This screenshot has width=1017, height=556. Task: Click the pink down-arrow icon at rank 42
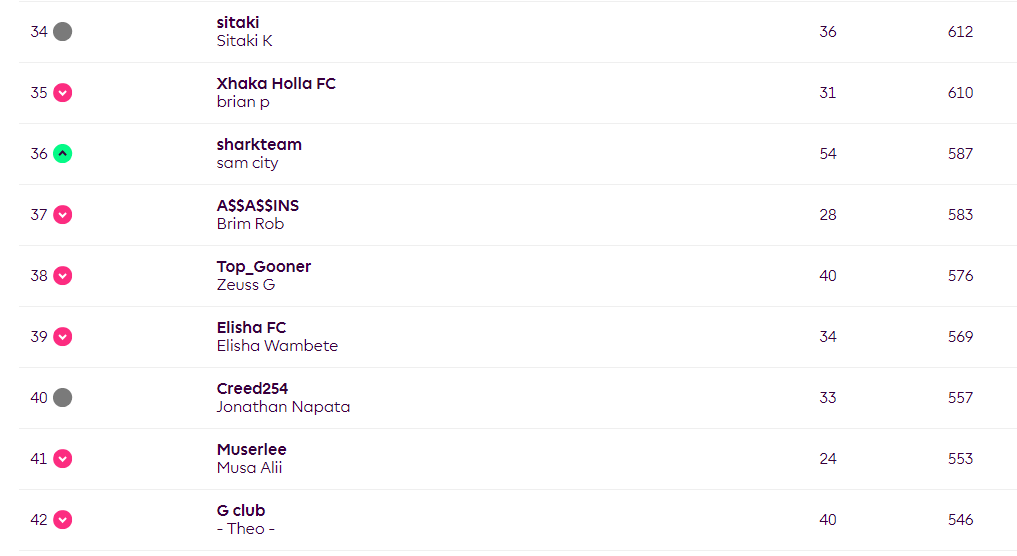pos(62,519)
